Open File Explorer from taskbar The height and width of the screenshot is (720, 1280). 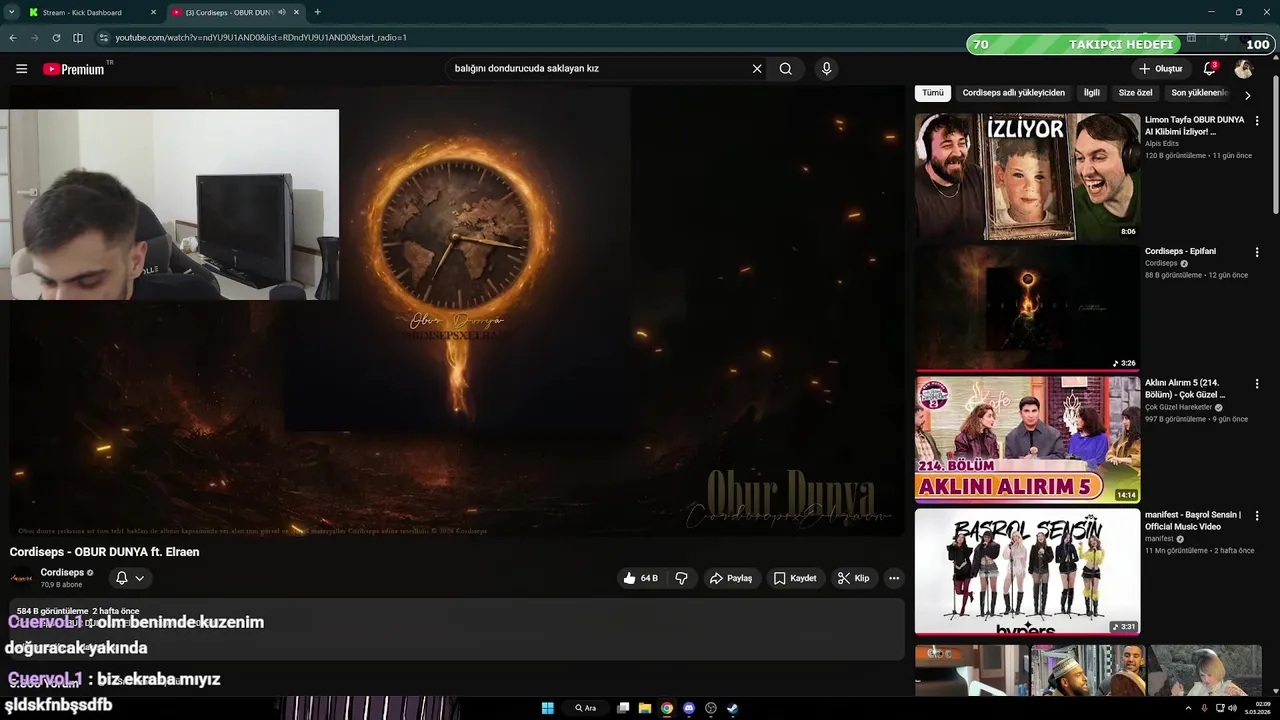645,708
